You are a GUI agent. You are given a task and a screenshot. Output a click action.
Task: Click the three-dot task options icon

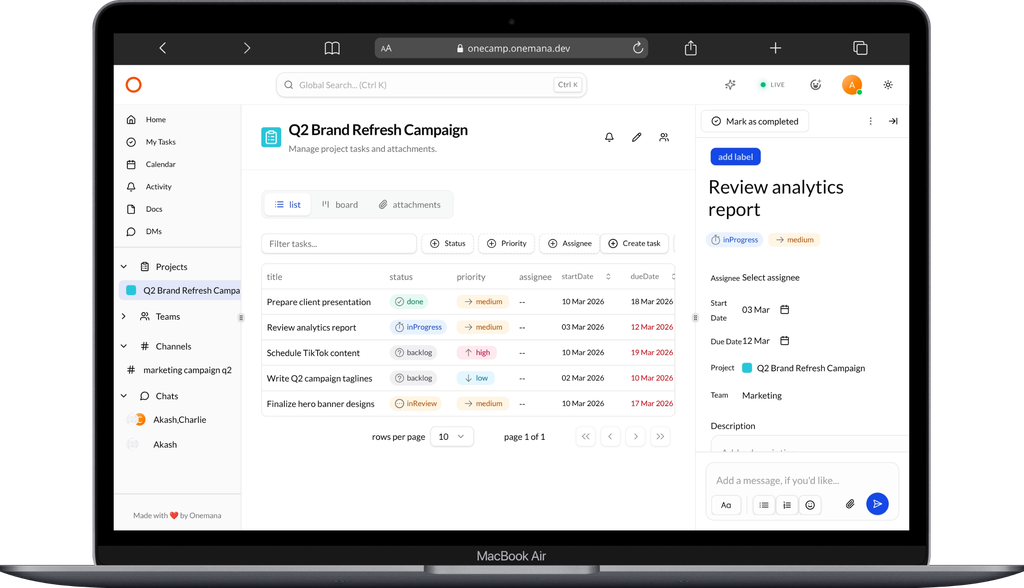(870, 121)
